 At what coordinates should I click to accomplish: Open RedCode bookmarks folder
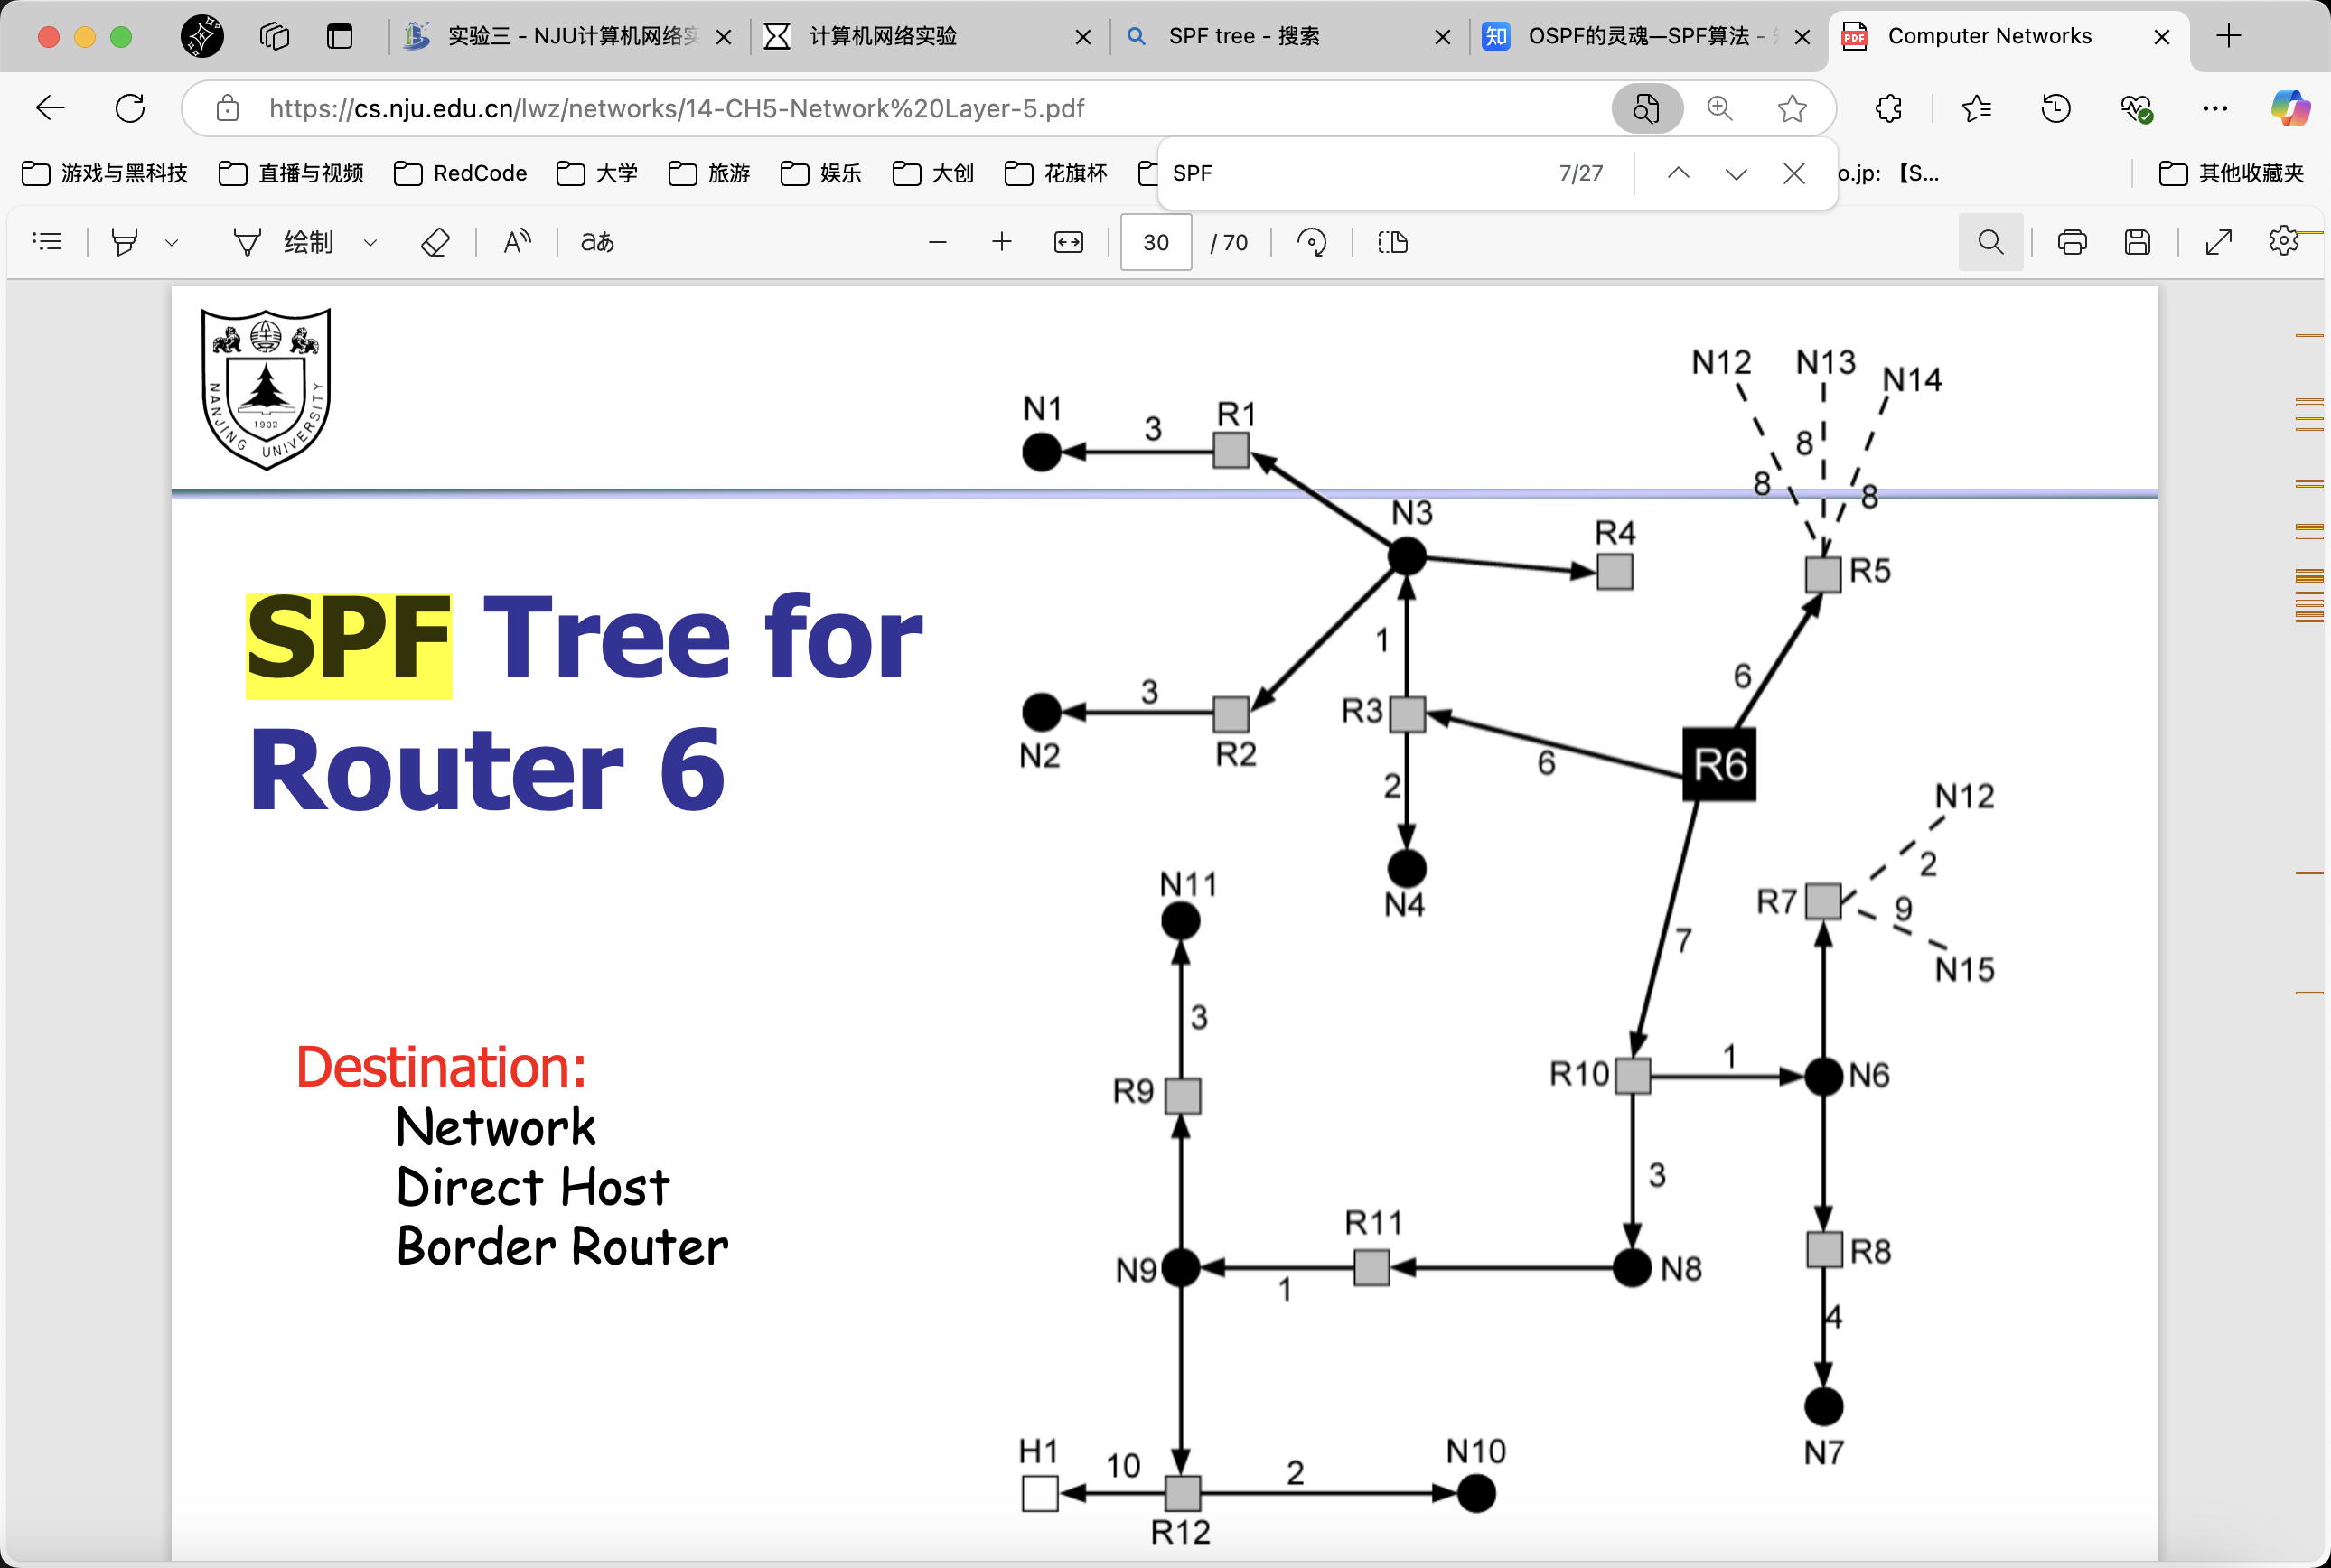click(461, 173)
